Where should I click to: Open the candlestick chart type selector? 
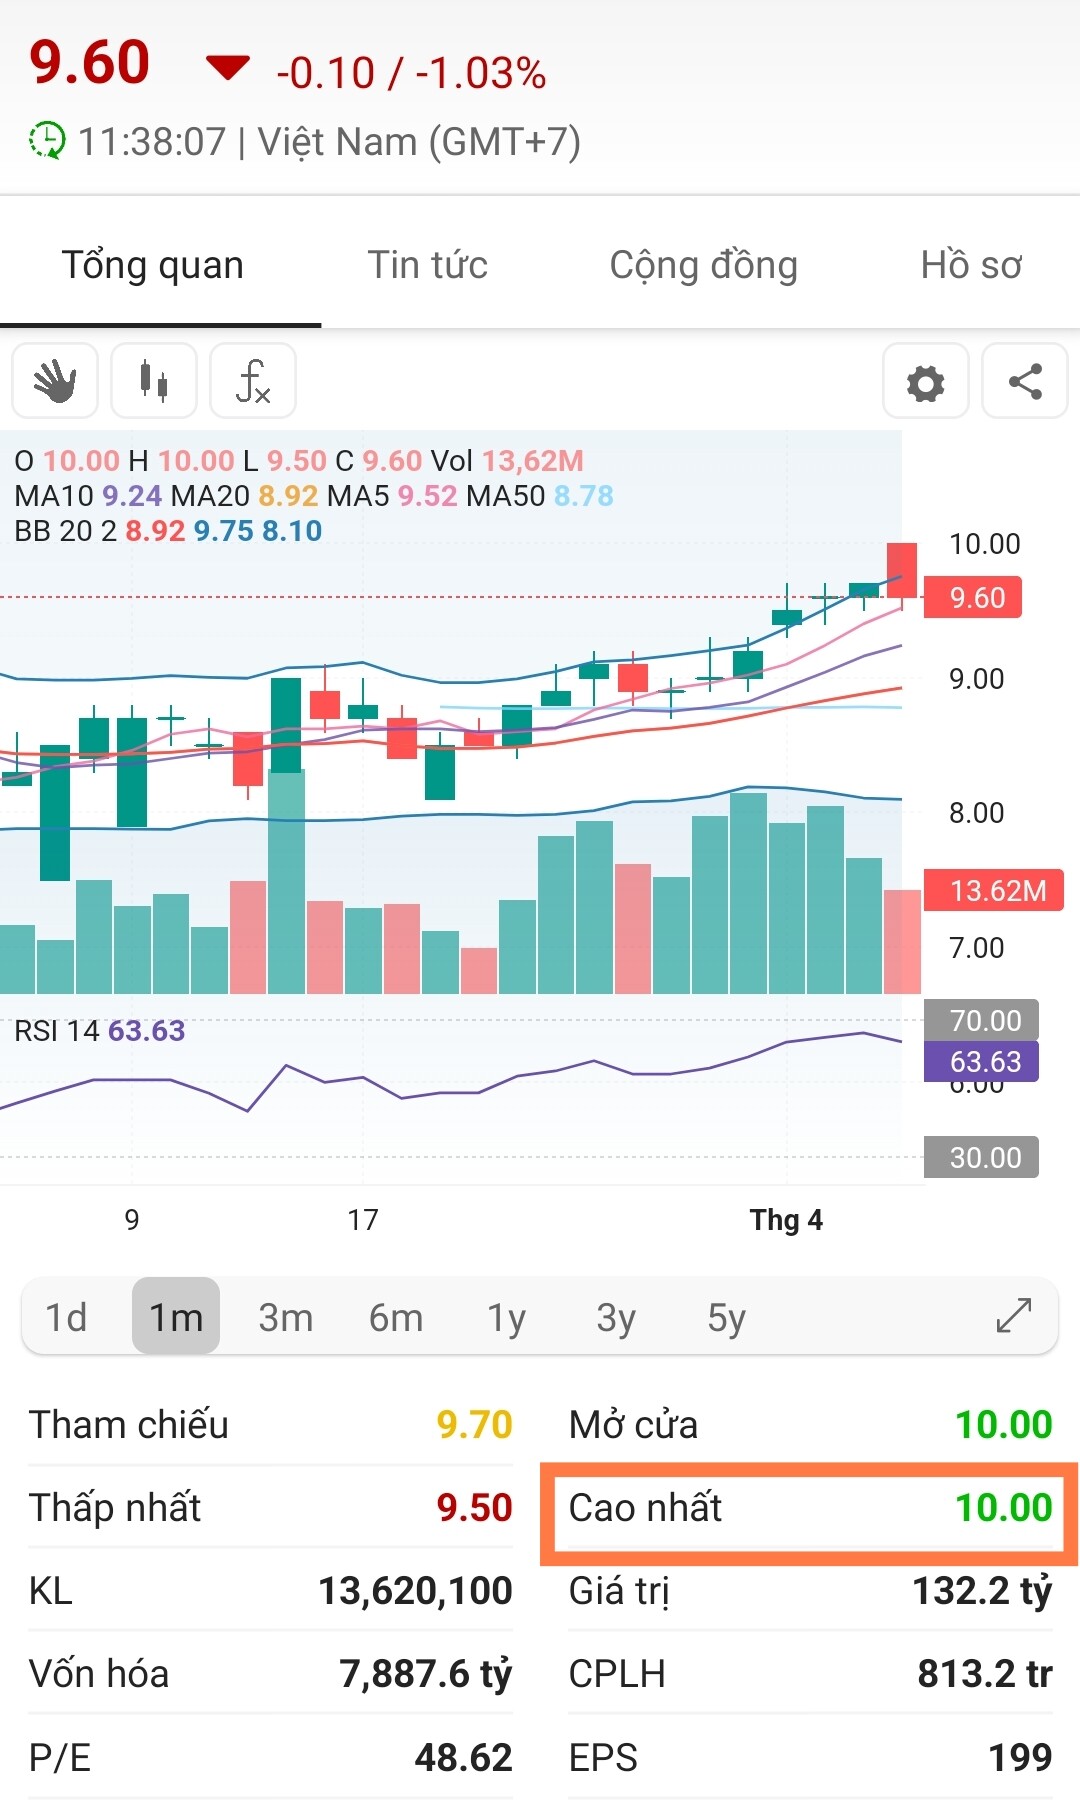[153, 381]
